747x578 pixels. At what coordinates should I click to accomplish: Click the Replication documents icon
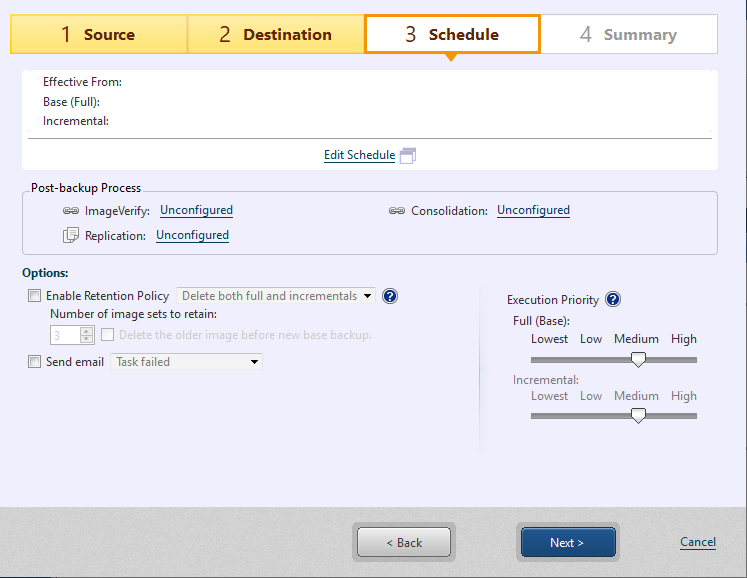(x=71, y=236)
